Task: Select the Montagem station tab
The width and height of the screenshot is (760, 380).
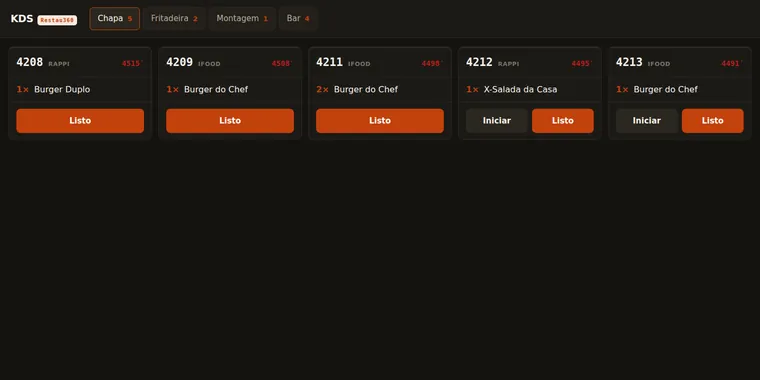Action: (242, 18)
